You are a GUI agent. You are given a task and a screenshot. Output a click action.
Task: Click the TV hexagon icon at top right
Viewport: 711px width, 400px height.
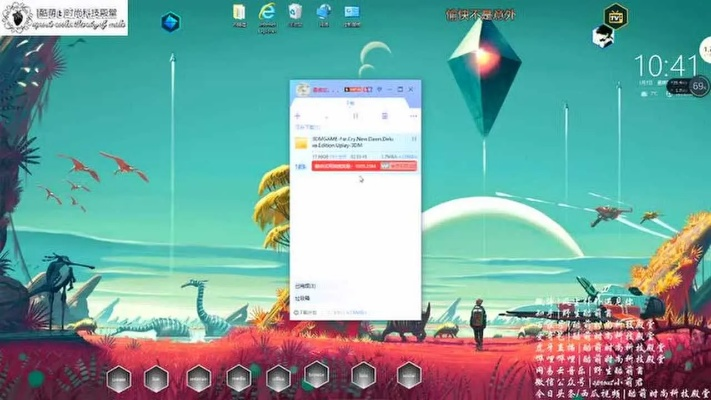[x=616, y=16]
